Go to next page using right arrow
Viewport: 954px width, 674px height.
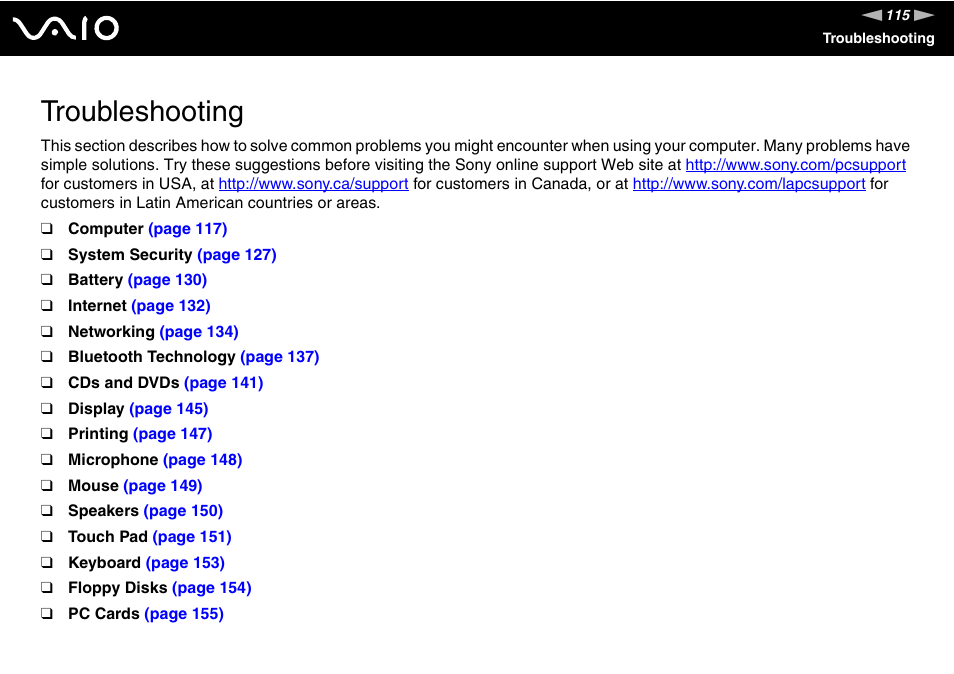click(x=924, y=15)
